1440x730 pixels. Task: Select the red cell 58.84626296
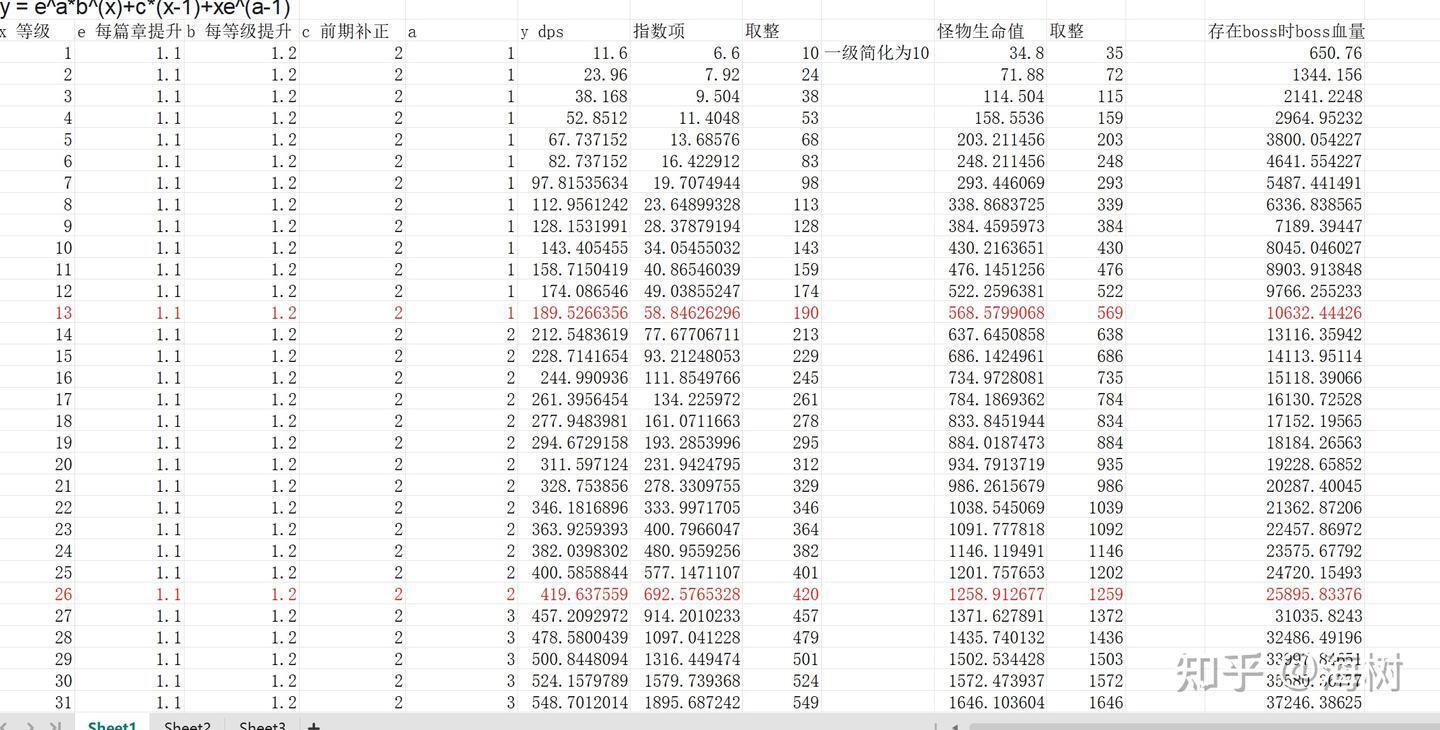tap(686, 313)
